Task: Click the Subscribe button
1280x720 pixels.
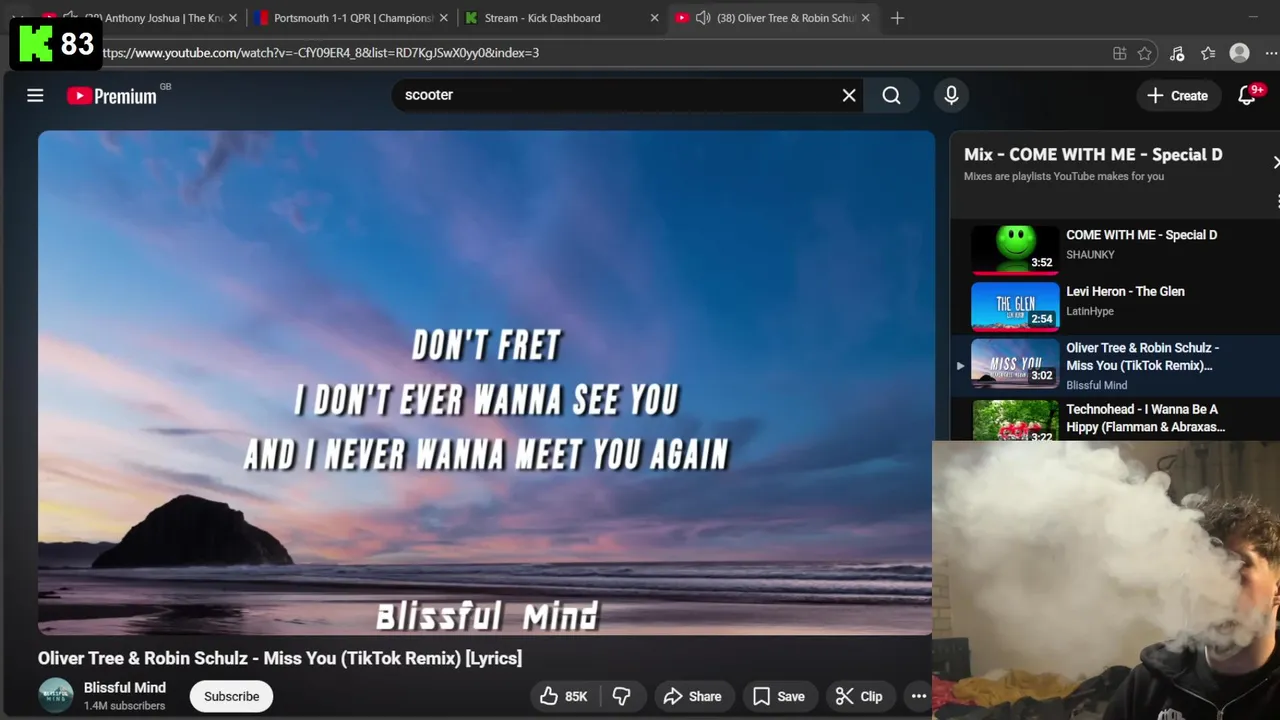Action: coord(231,696)
